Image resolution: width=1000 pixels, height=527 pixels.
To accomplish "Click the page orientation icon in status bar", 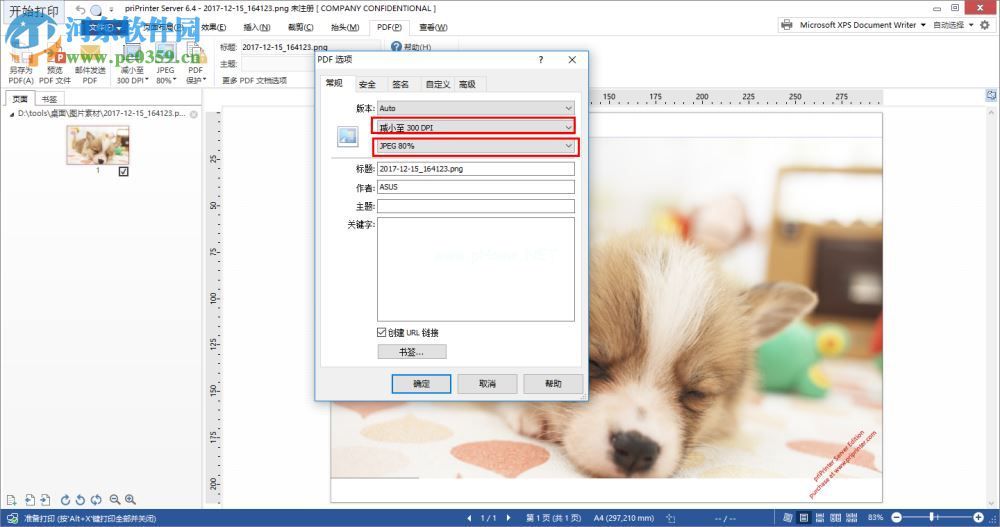I will (670, 518).
